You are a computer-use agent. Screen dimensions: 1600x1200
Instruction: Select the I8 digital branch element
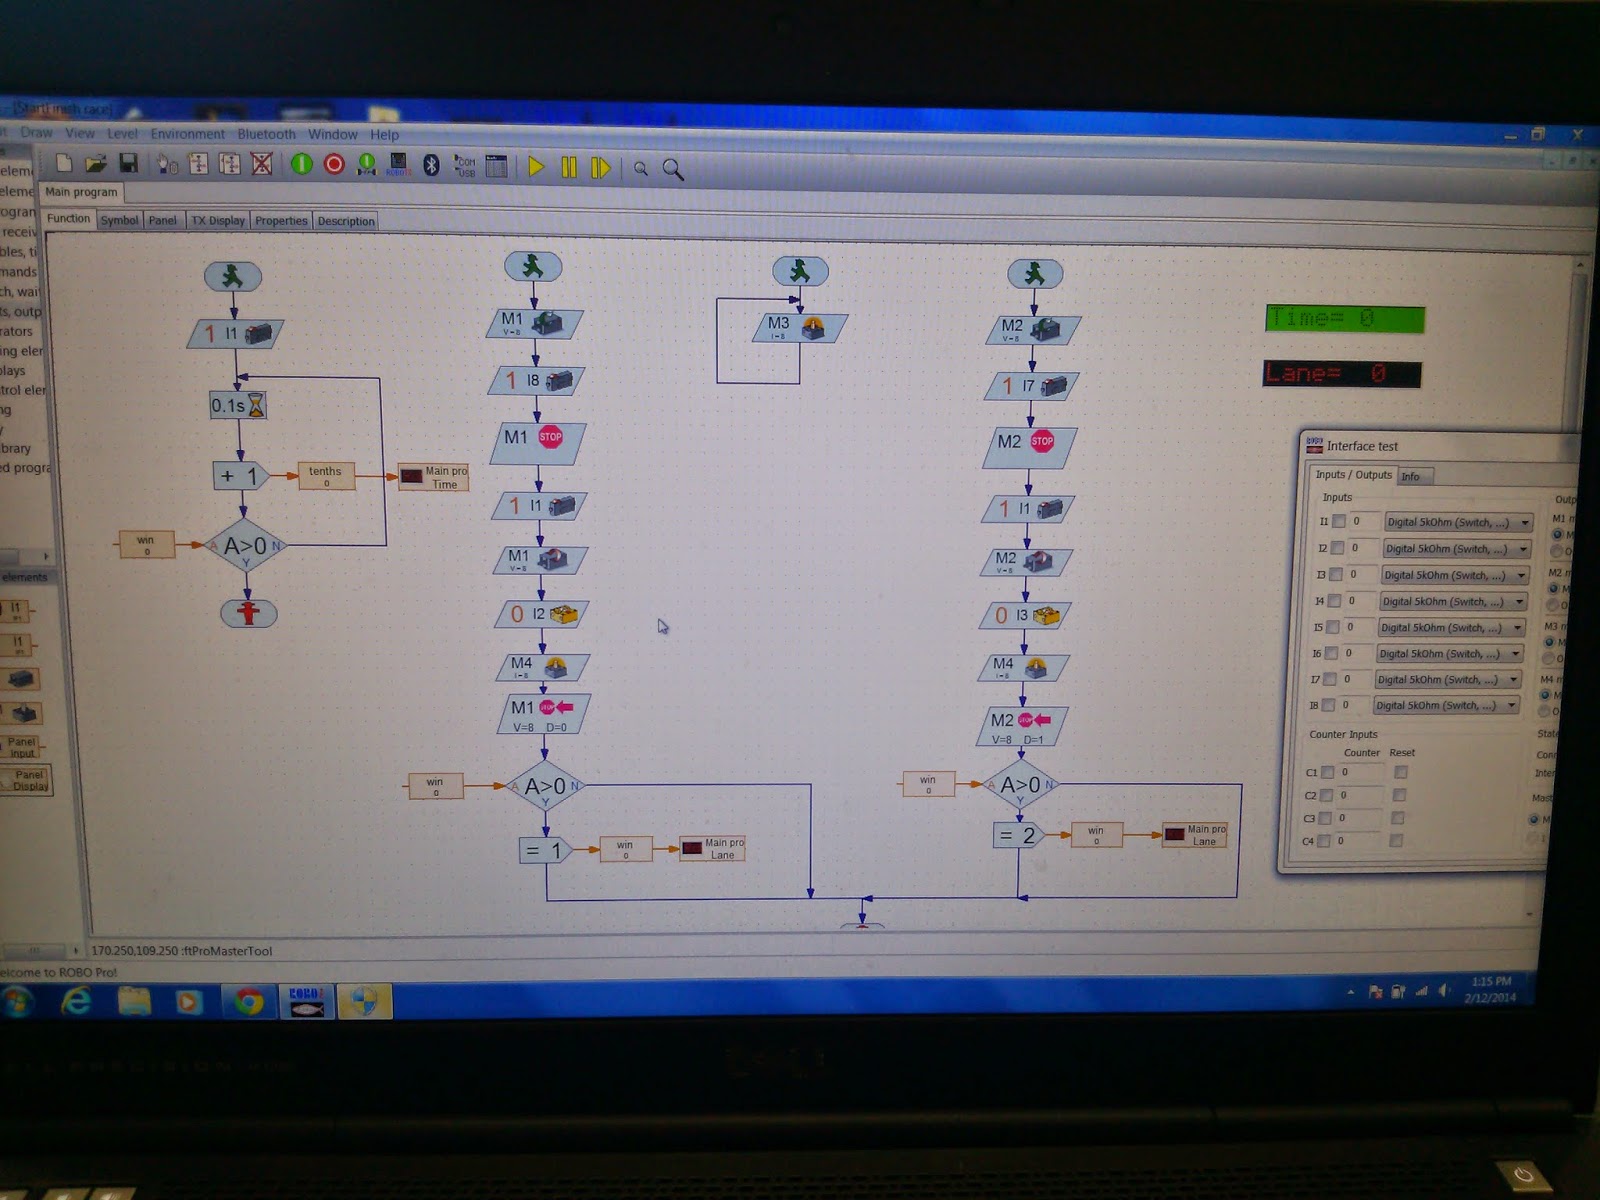(538, 380)
